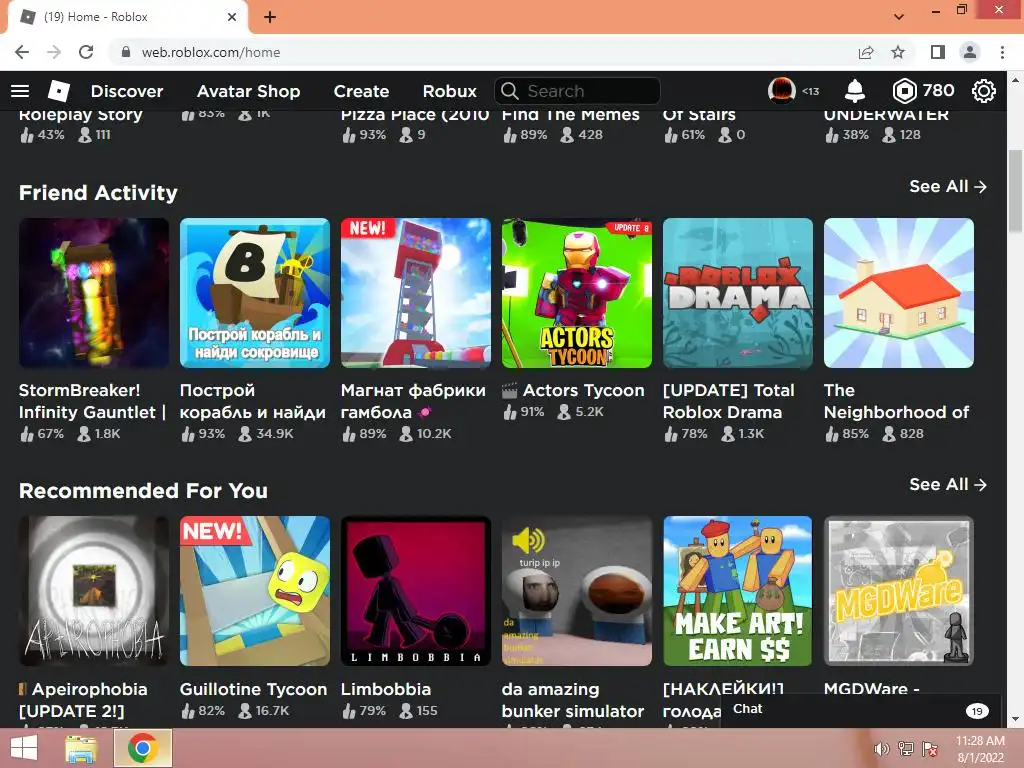
Task: Click Guillotine Tycoon title link
Action: pos(253,690)
